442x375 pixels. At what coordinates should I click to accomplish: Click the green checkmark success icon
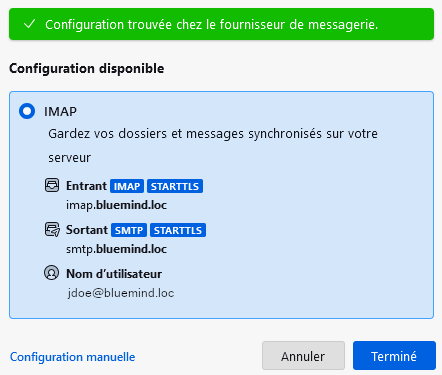coord(30,24)
